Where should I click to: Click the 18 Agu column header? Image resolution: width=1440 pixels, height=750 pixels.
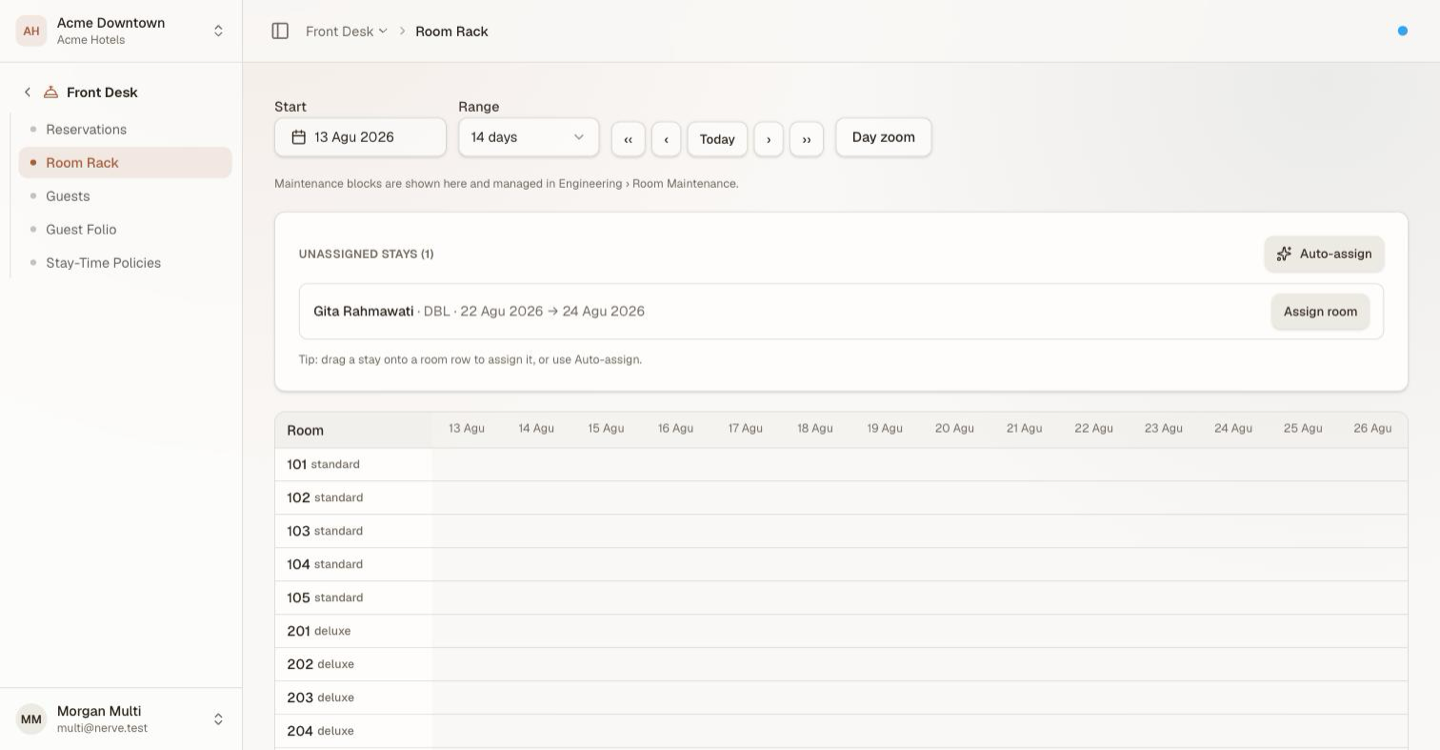click(x=815, y=428)
